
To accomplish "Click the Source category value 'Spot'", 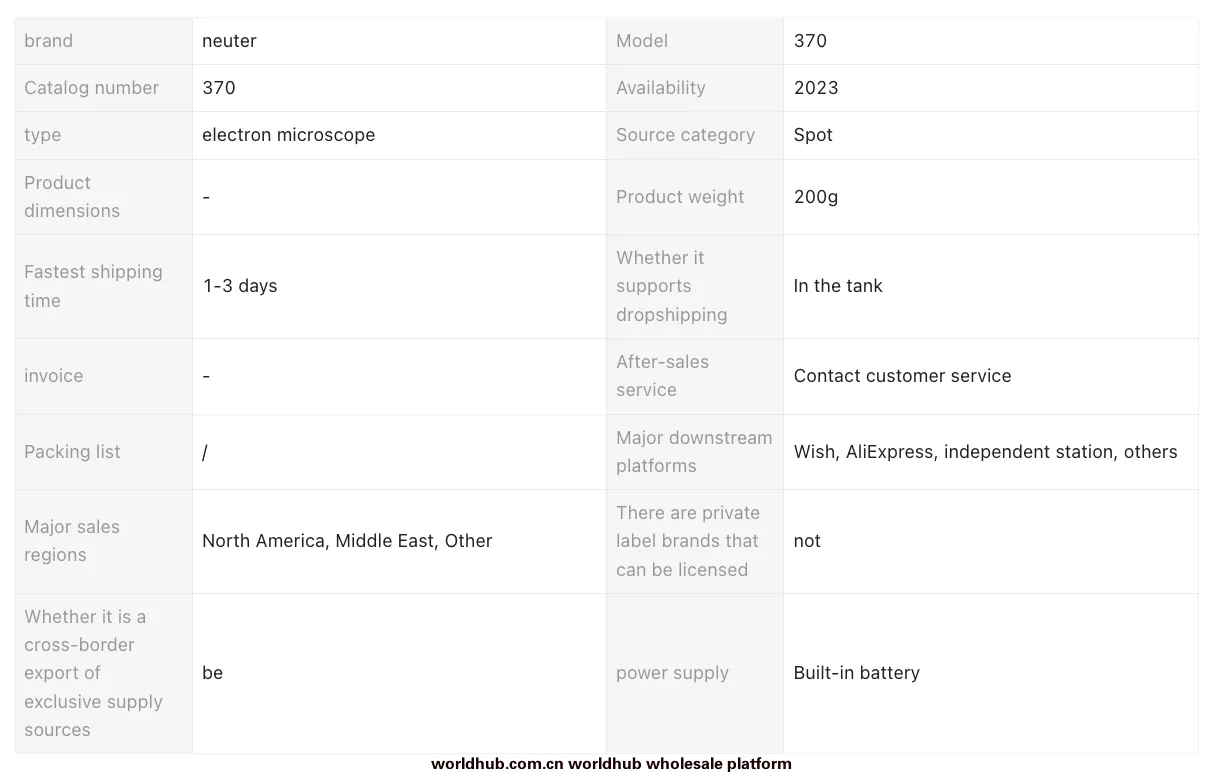I will (813, 135).
